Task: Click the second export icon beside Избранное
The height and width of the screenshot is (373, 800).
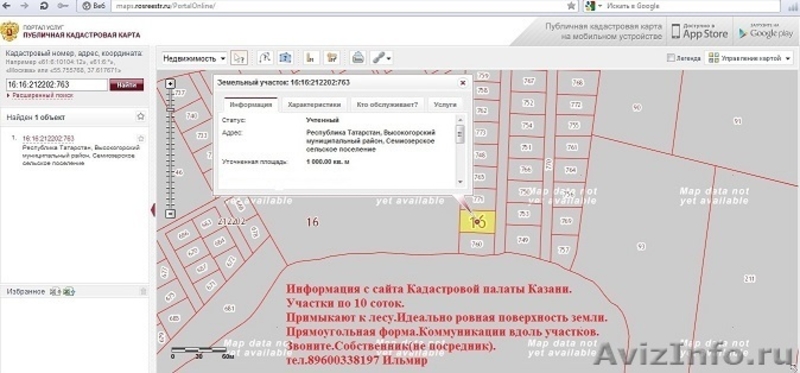Action: (x=69, y=291)
